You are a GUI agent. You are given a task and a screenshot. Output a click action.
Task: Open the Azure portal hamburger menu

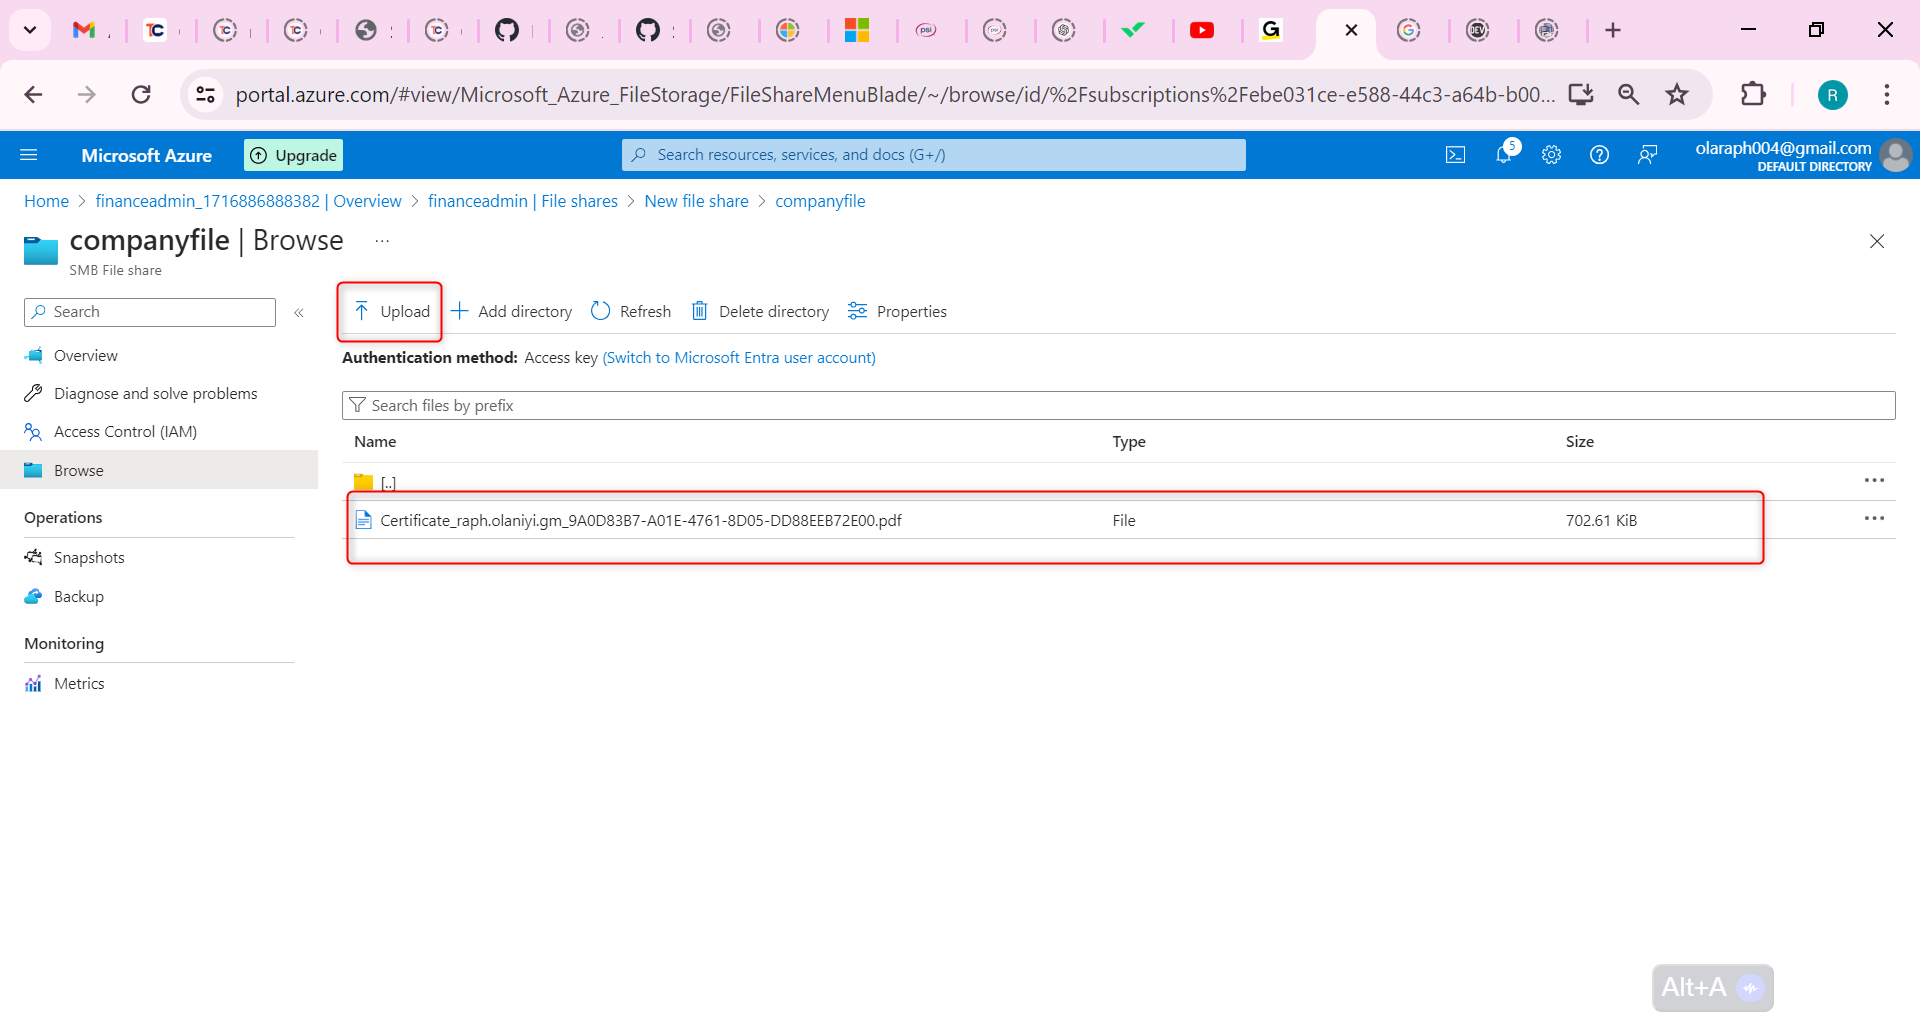coord(29,154)
